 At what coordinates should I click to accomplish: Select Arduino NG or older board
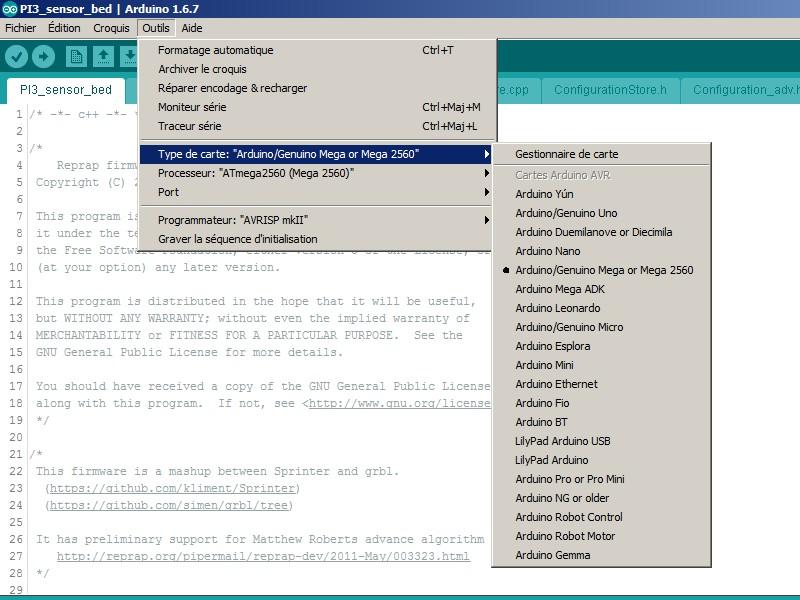click(x=602, y=498)
